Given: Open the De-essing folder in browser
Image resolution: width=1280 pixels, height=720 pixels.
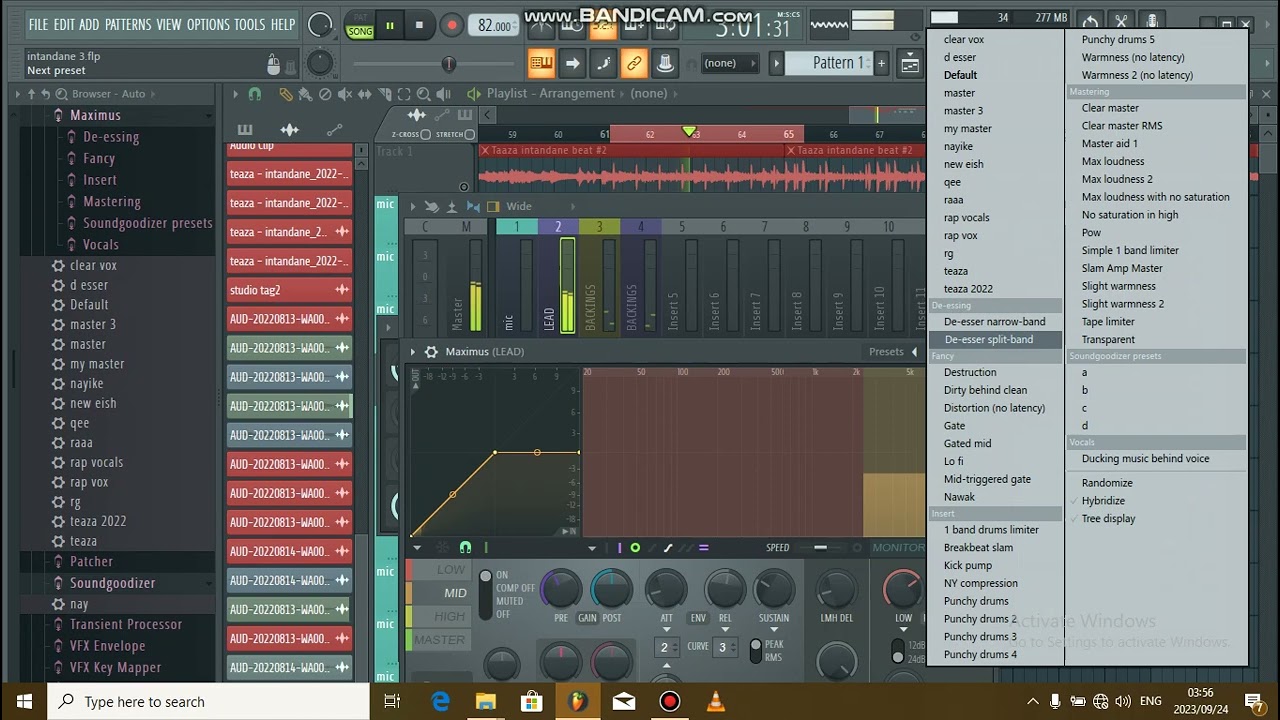Looking at the screenshot, I should pos(110,137).
